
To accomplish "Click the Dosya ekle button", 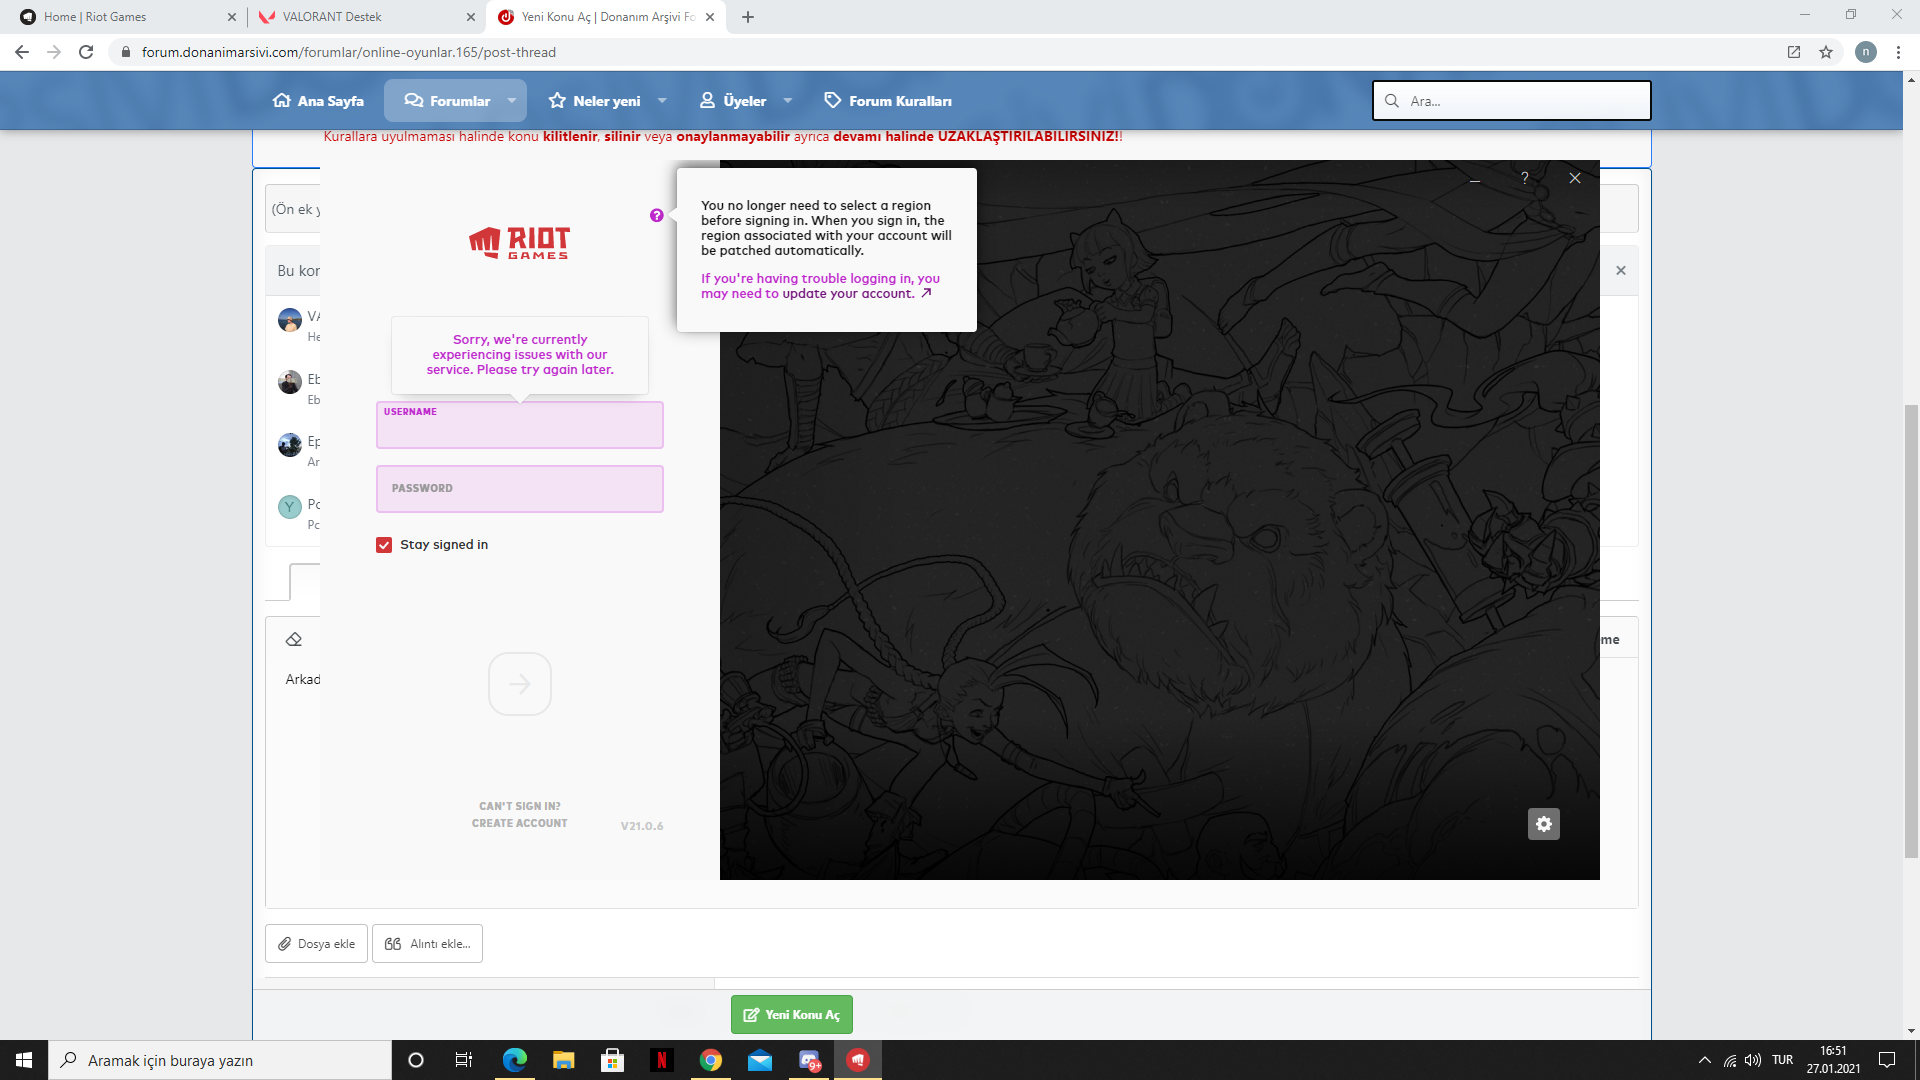I will click(x=316, y=944).
